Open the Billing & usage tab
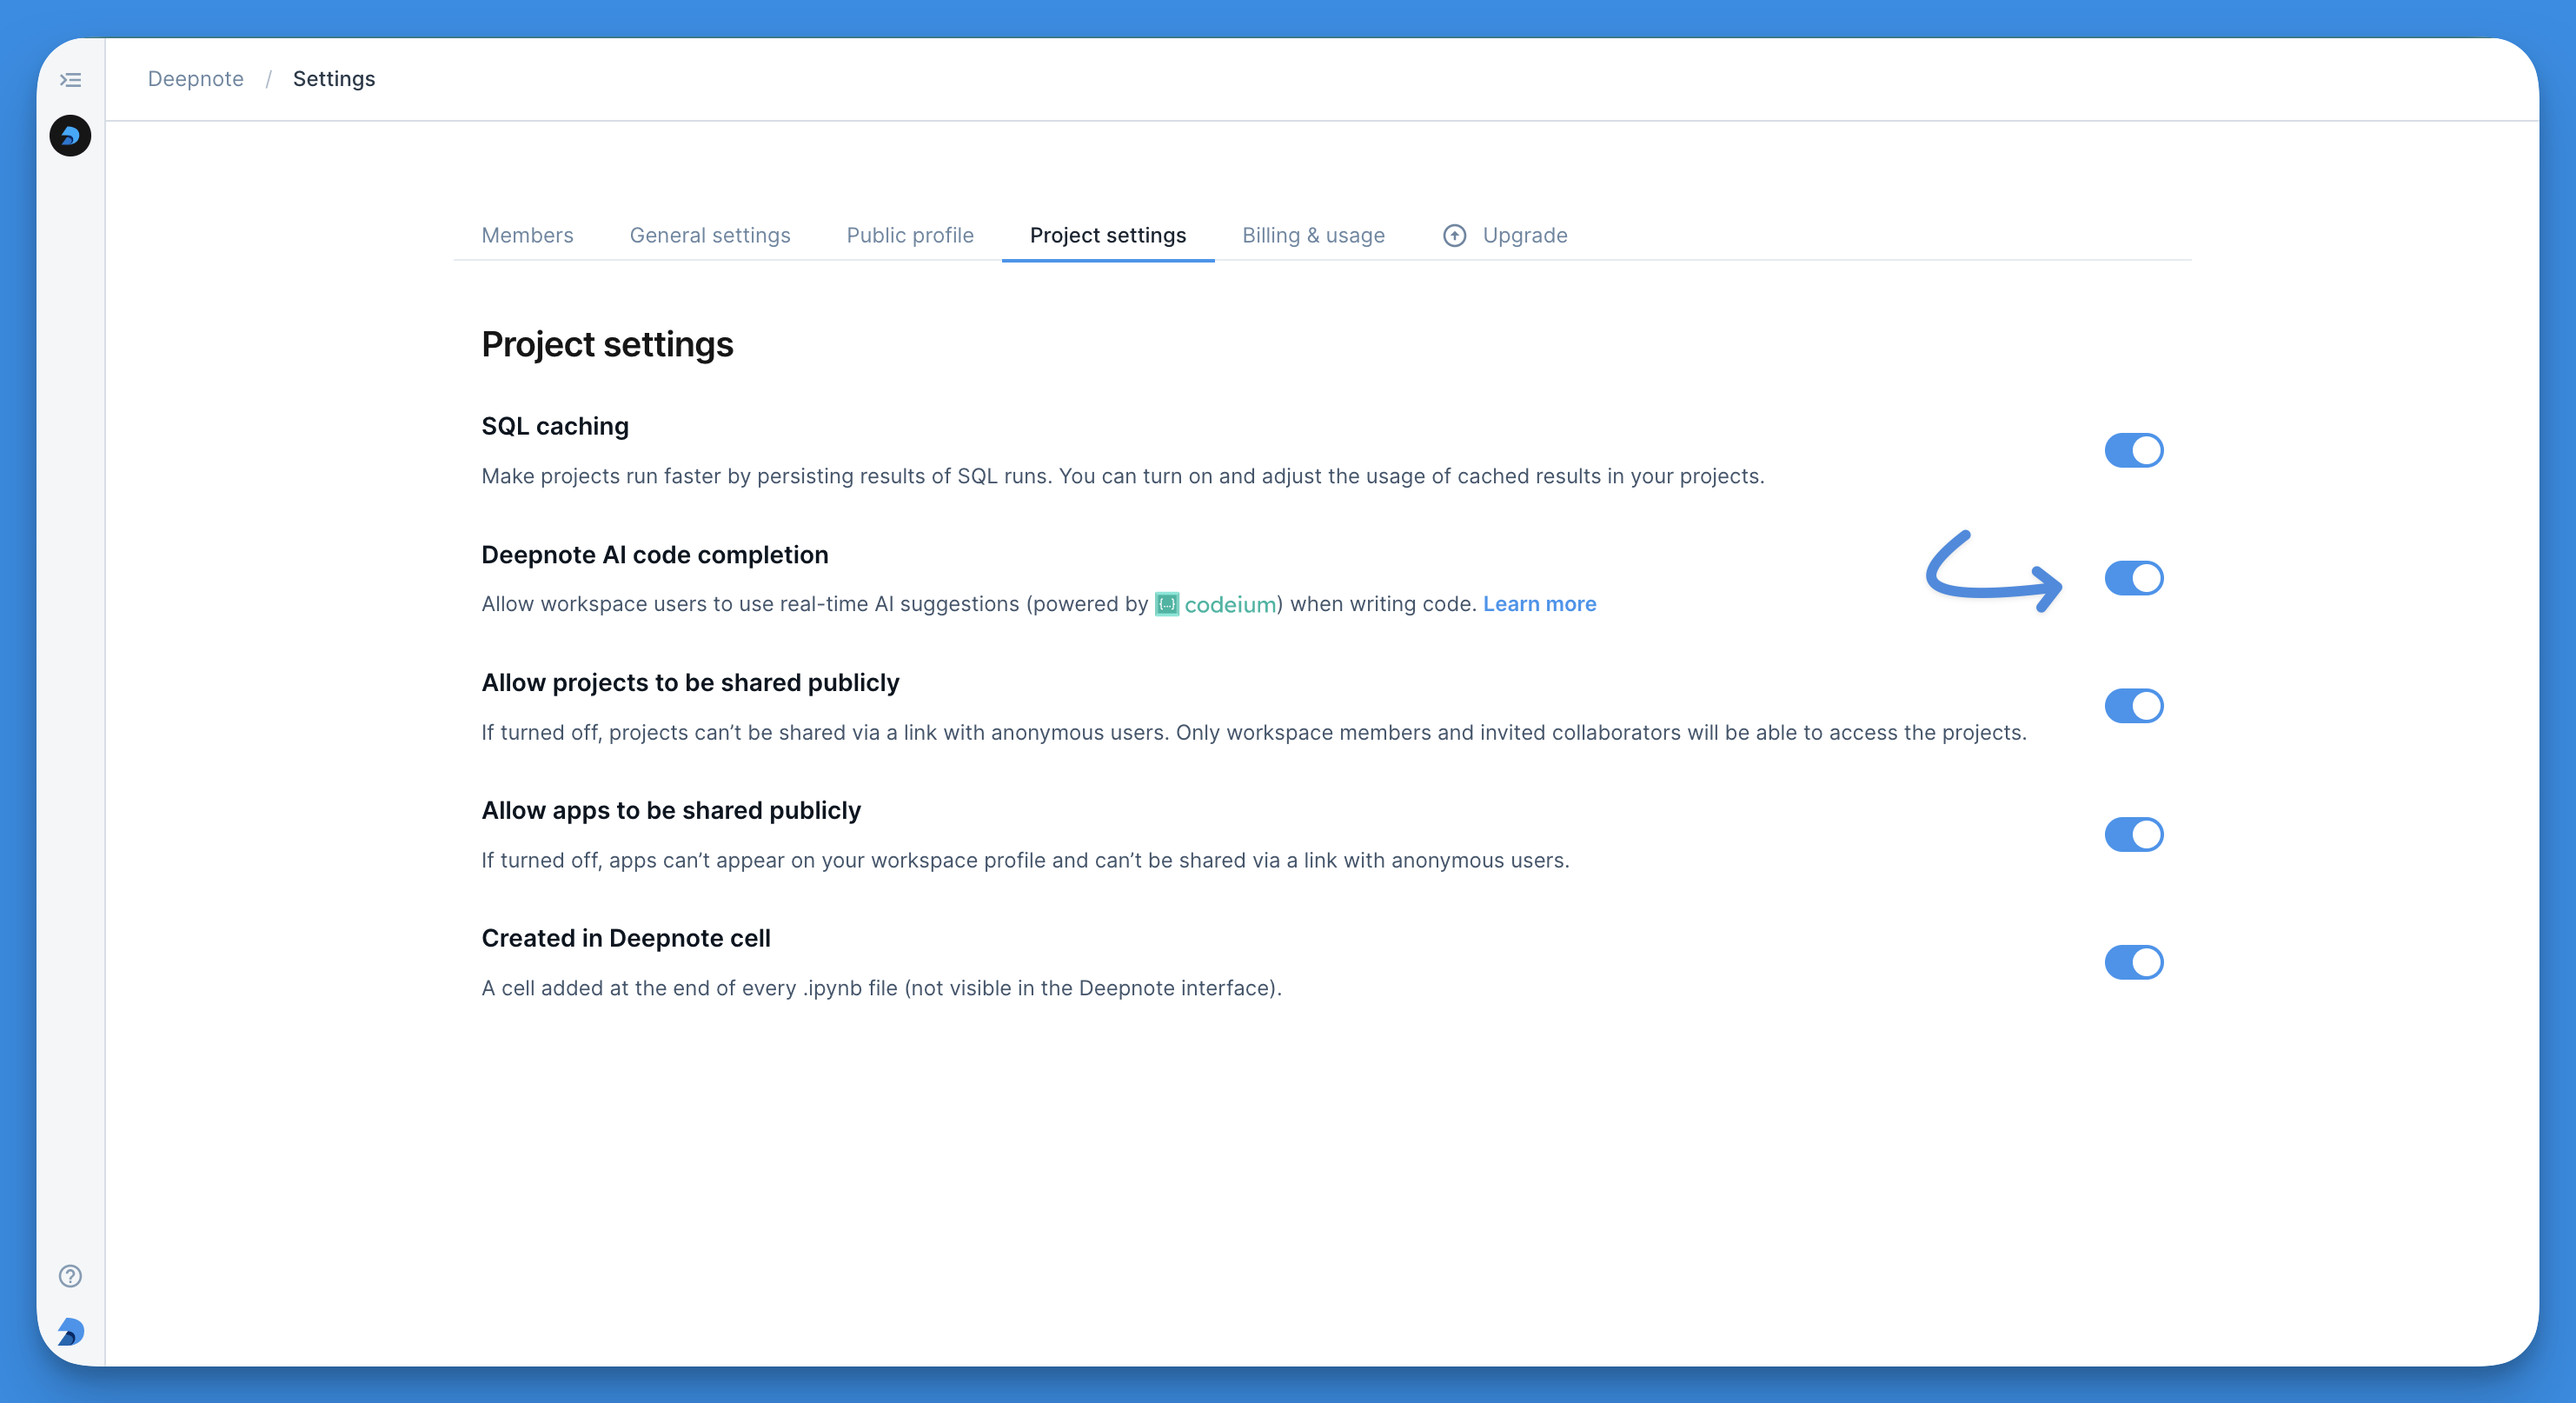 coord(1313,235)
